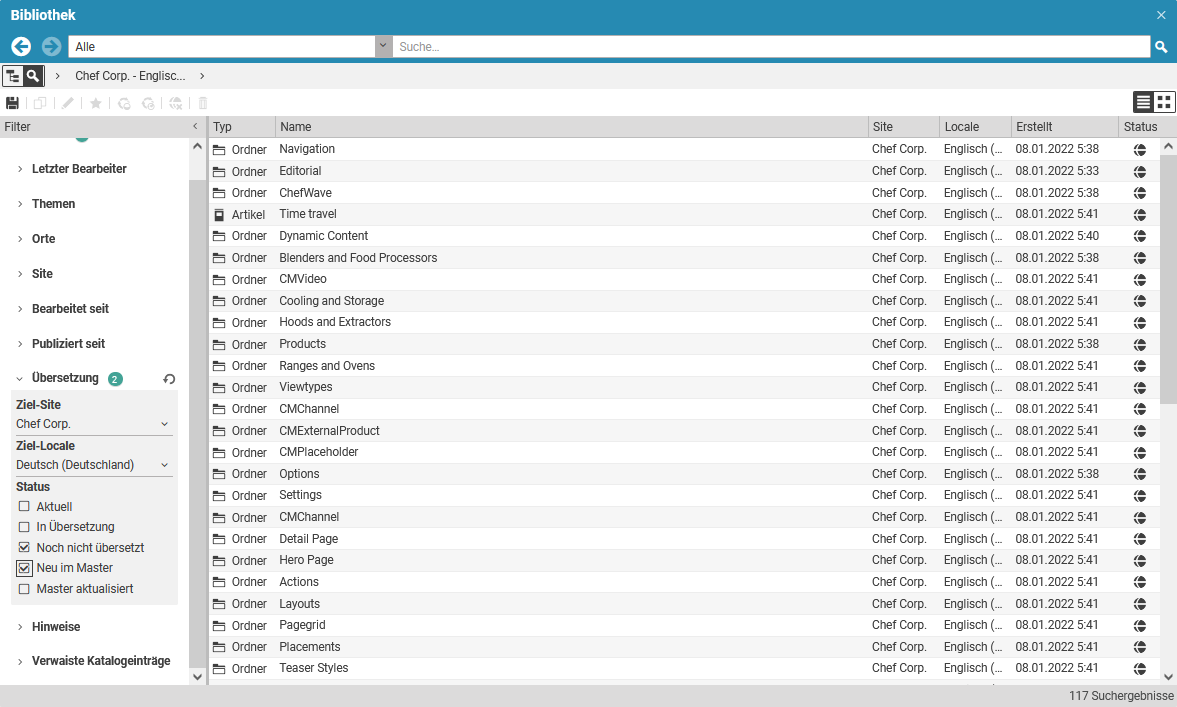Click the Hinweise filter section

click(x=58, y=626)
